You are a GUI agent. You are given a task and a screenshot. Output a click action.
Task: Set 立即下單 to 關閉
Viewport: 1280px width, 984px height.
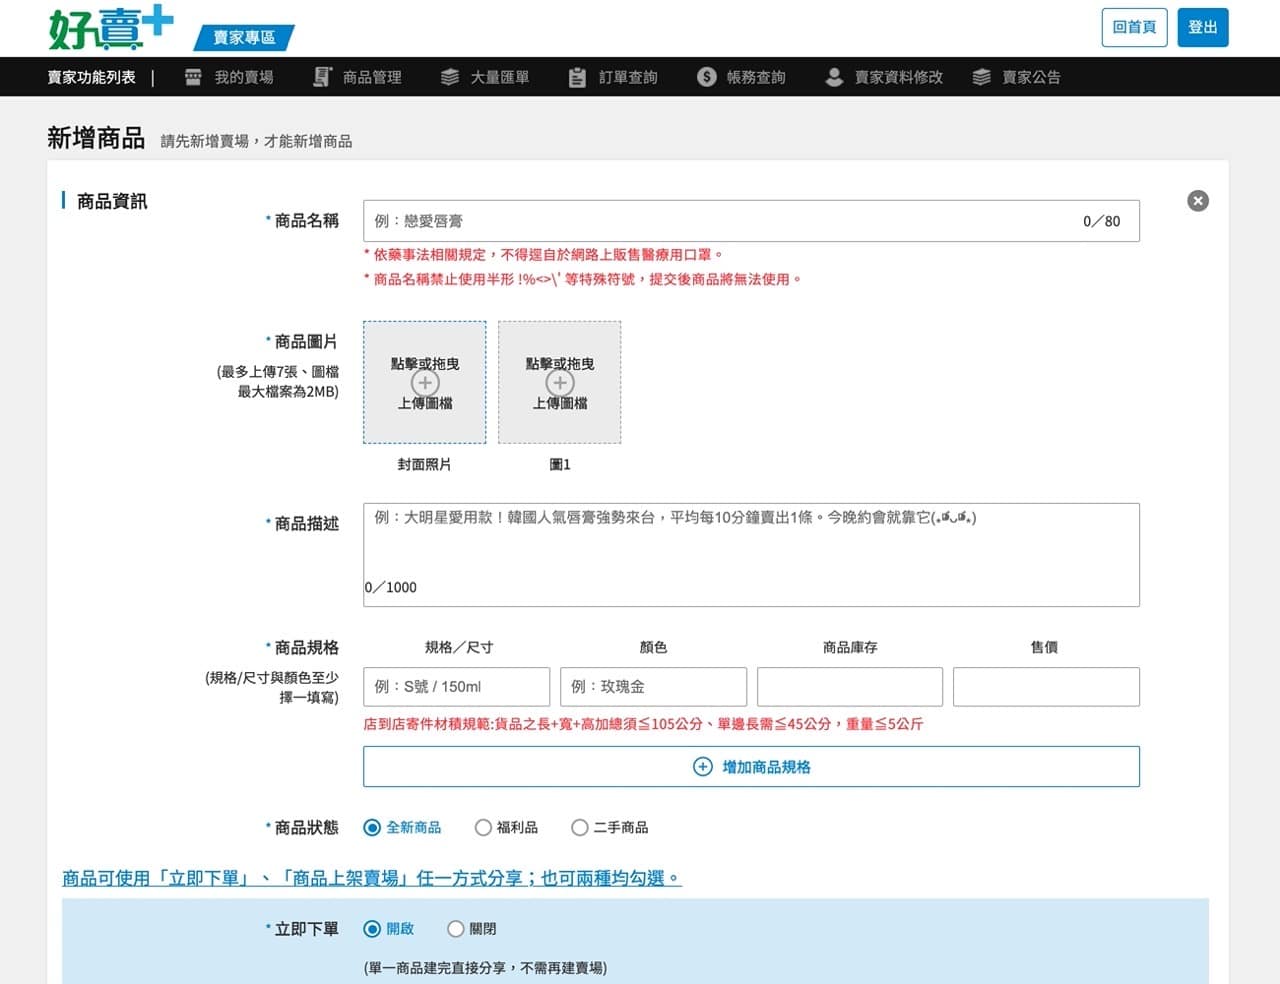tap(456, 929)
